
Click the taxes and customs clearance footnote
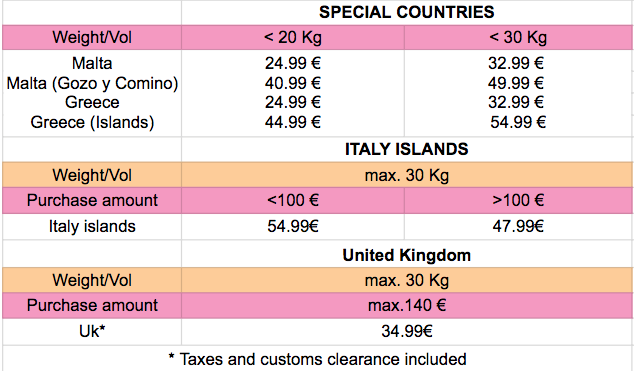(317, 359)
